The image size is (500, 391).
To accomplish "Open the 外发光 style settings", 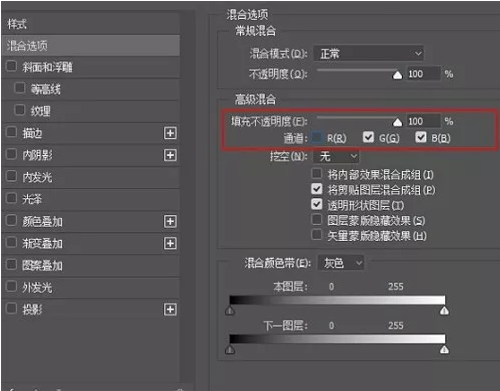I will [37, 288].
